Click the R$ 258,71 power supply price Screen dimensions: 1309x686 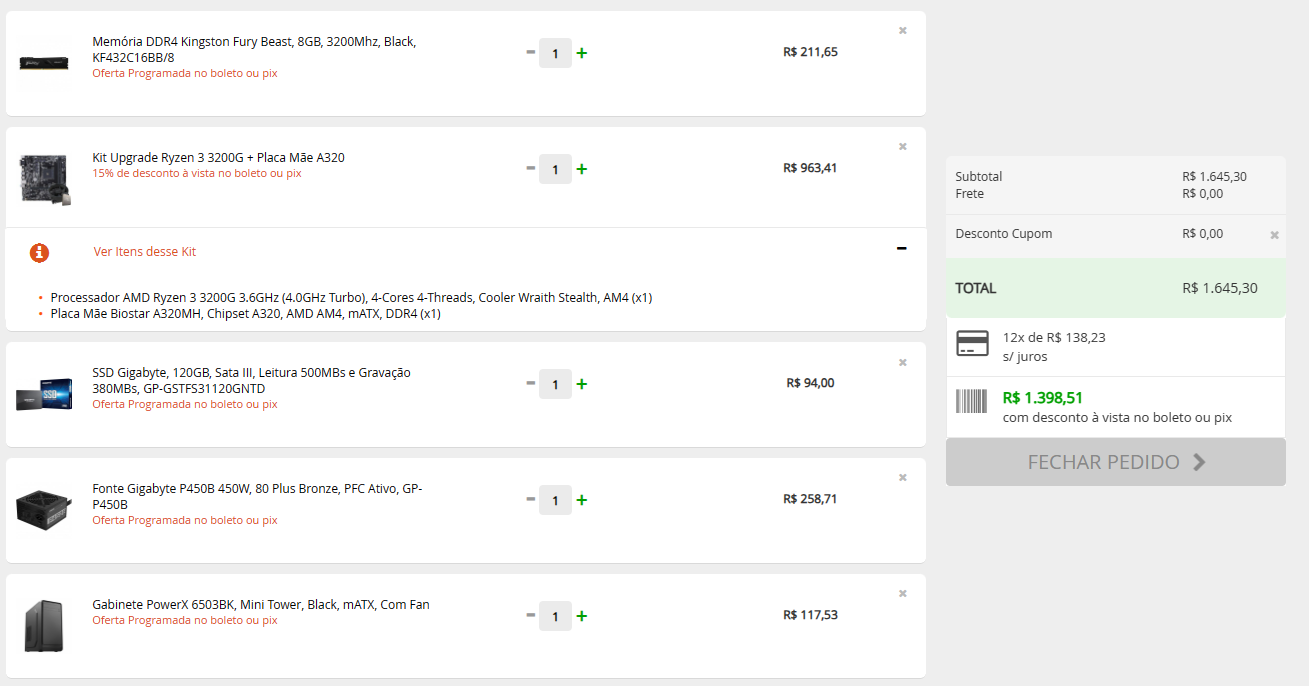[x=810, y=499]
